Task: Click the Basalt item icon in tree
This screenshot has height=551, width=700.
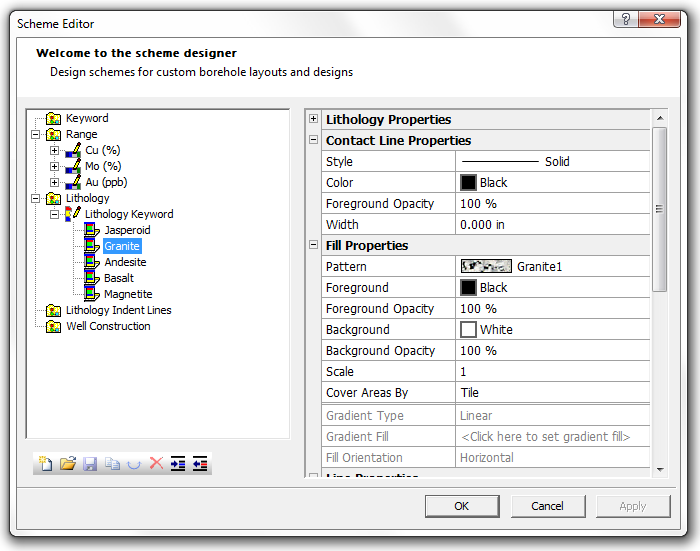Action: pyautogui.click(x=92, y=278)
